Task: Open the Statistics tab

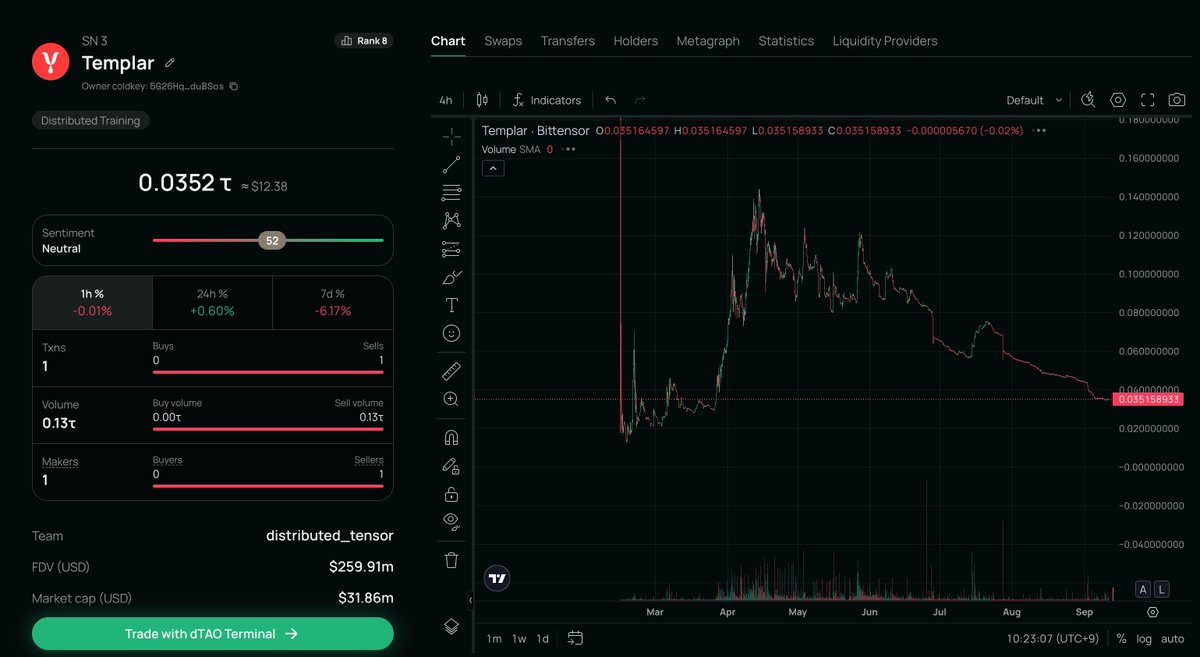Action: point(786,41)
